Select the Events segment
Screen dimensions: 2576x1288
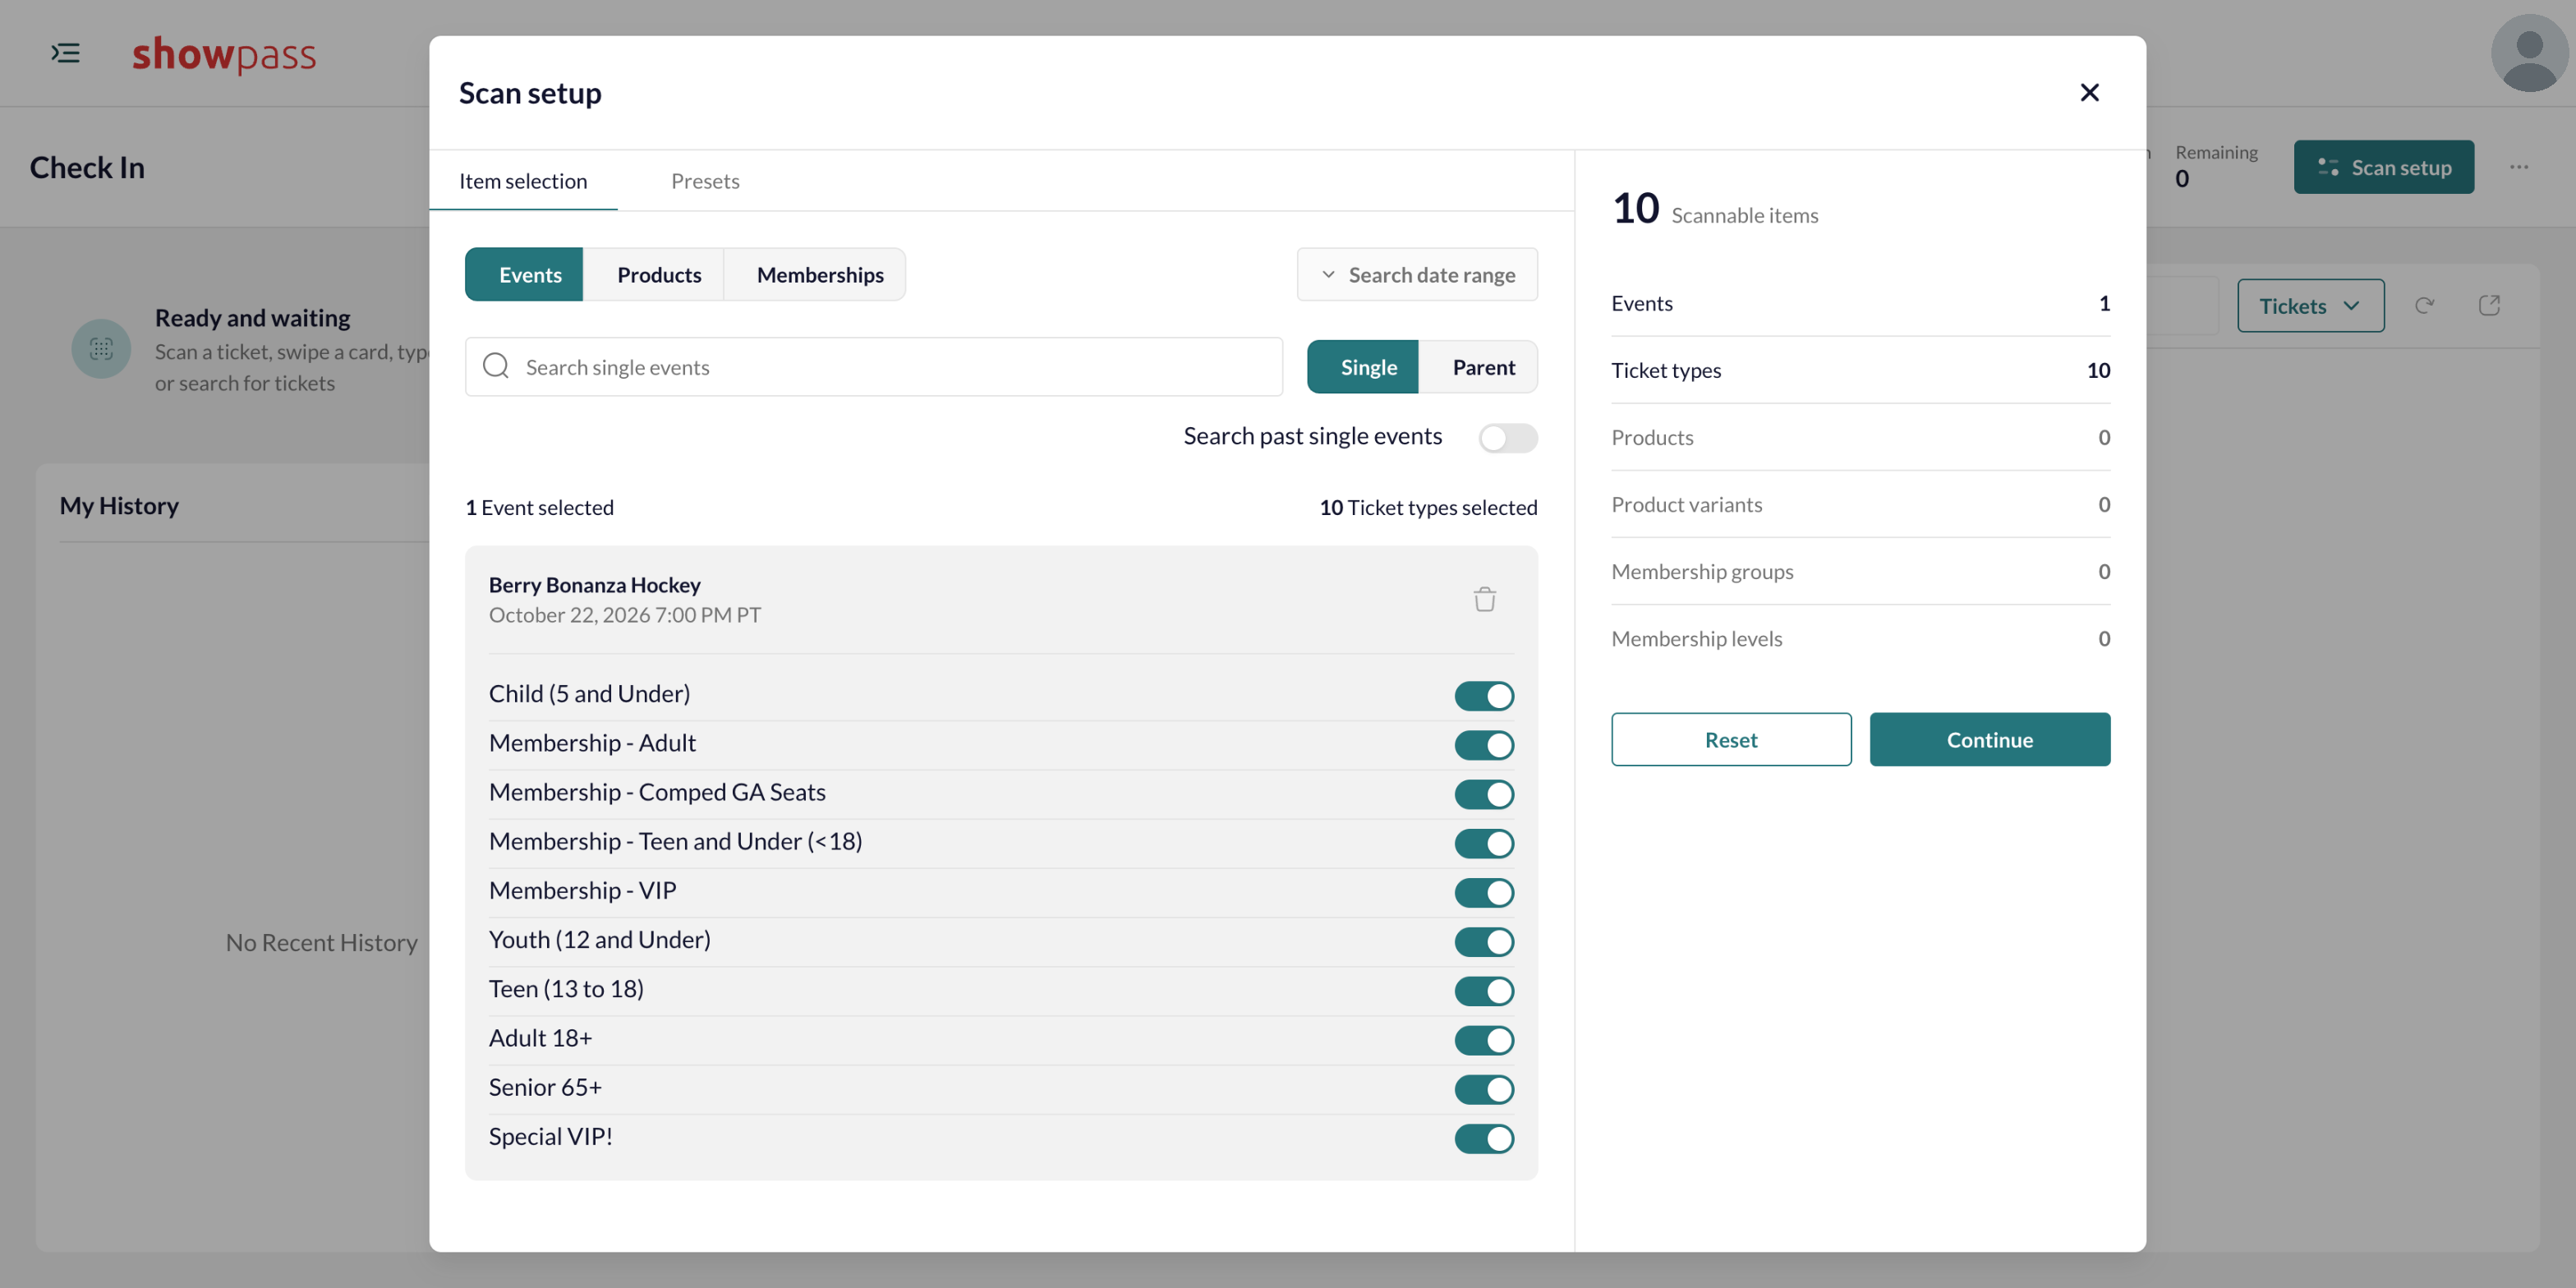pos(524,274)
